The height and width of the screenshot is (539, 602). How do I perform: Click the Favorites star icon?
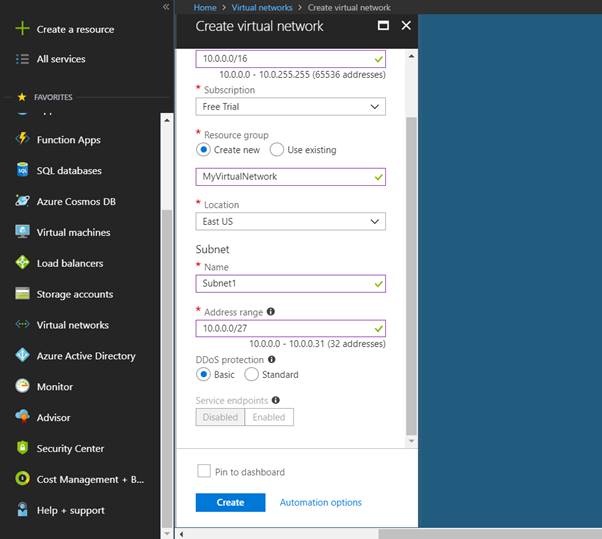[x=22, y=97]
